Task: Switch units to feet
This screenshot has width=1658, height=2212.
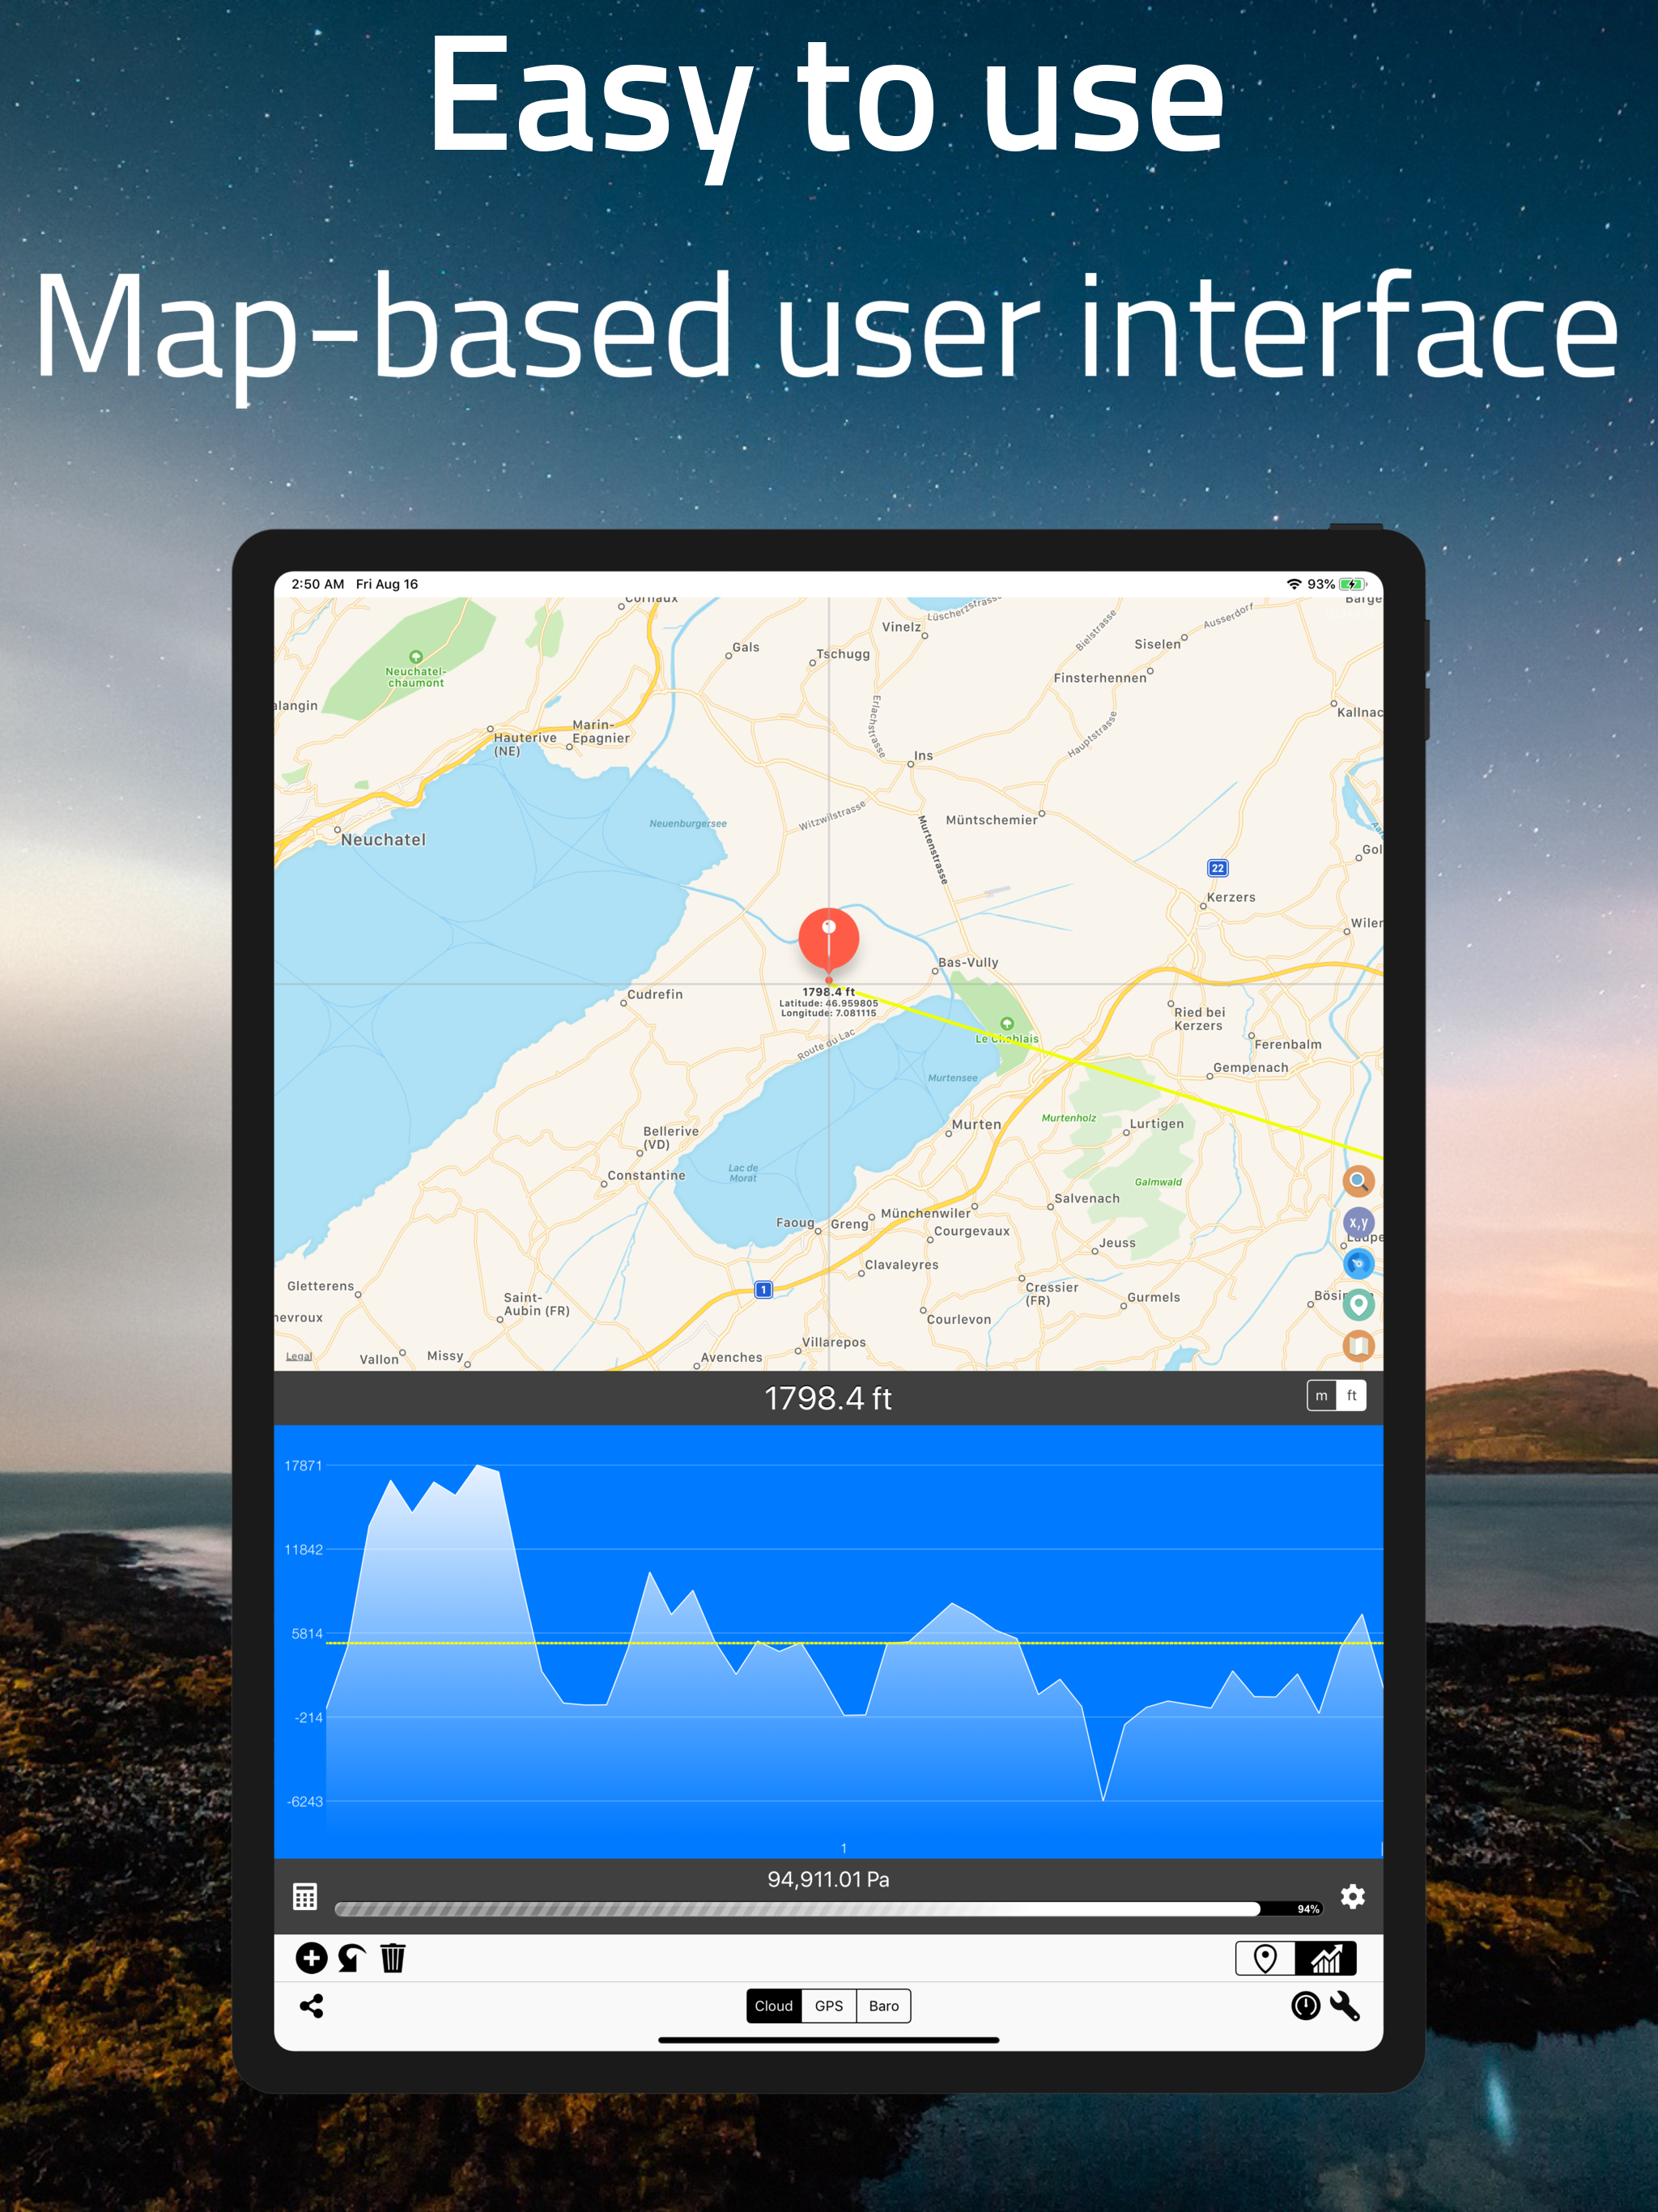Action: coord(1351,1396)
